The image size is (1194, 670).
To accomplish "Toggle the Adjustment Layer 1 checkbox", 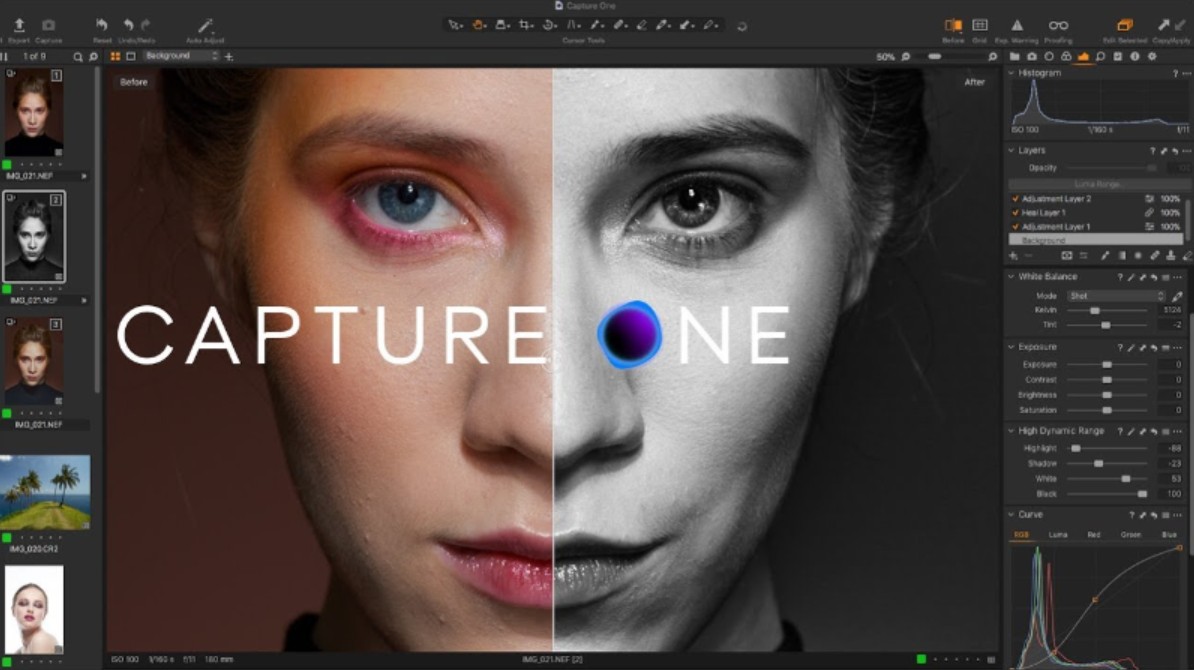I will pos(1015,227).
